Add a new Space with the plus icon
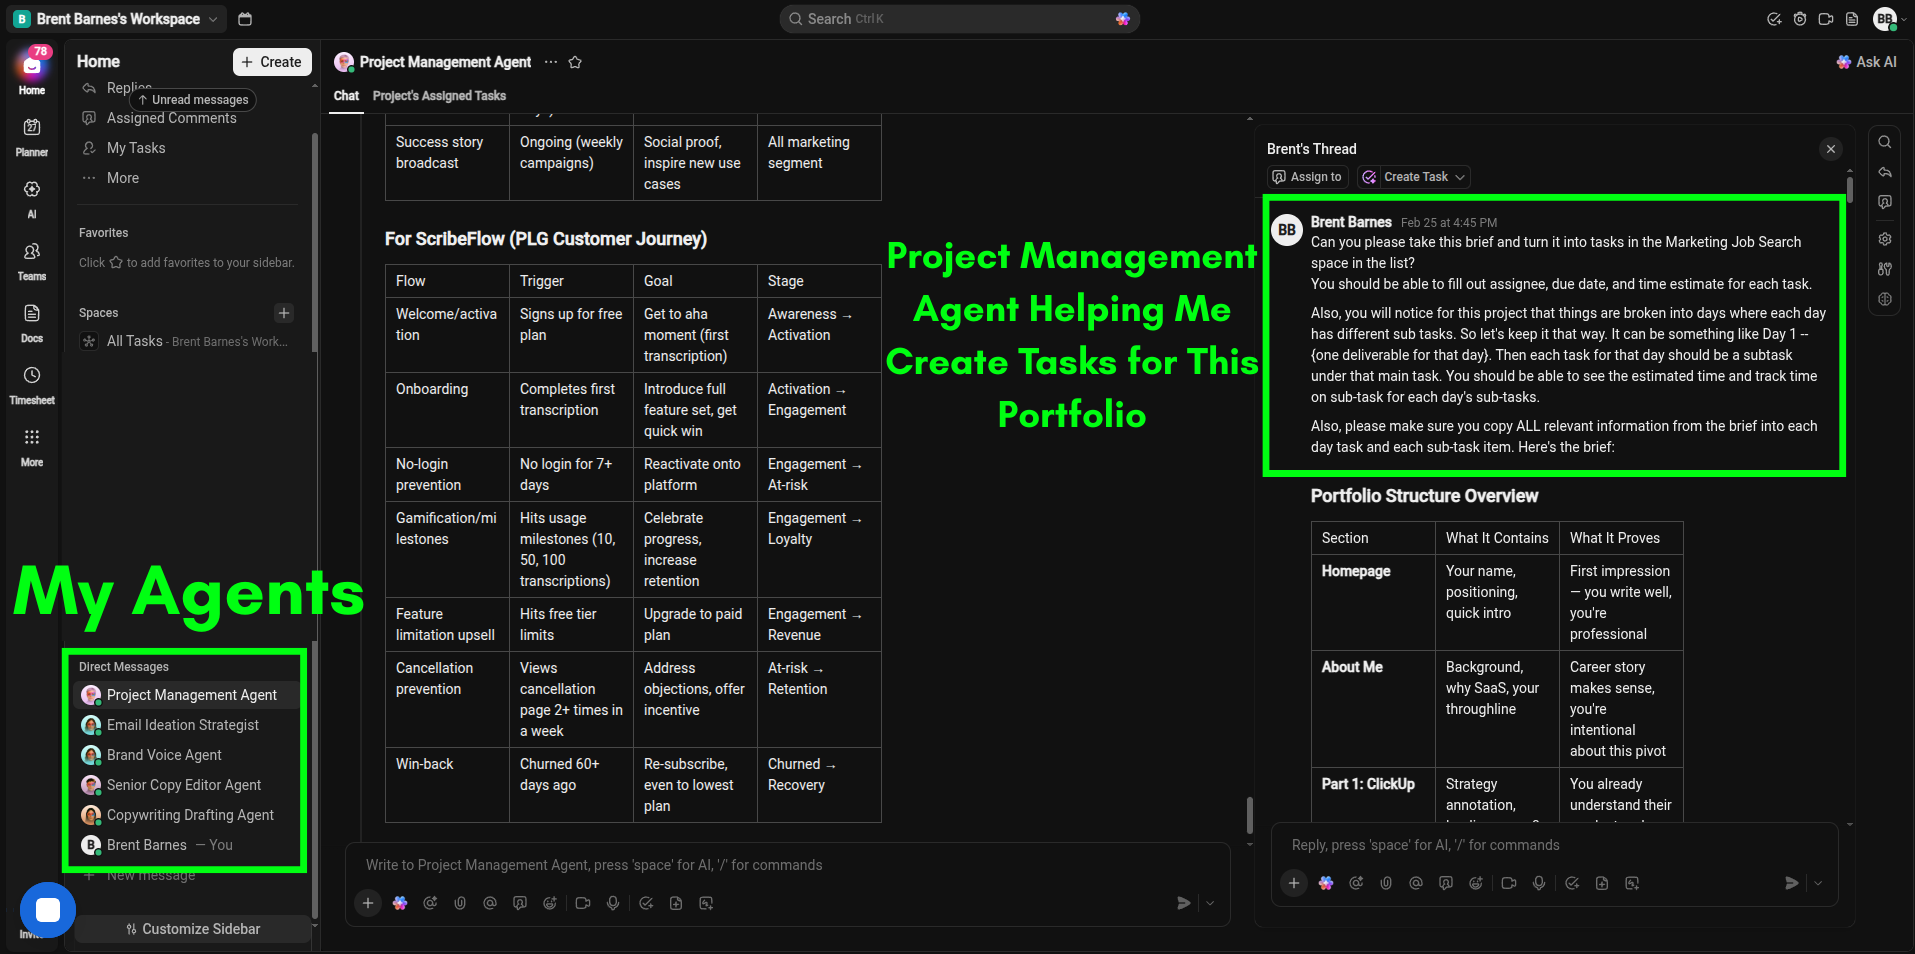The height and width of the screenshot is (954, 1915). [284, 313]
